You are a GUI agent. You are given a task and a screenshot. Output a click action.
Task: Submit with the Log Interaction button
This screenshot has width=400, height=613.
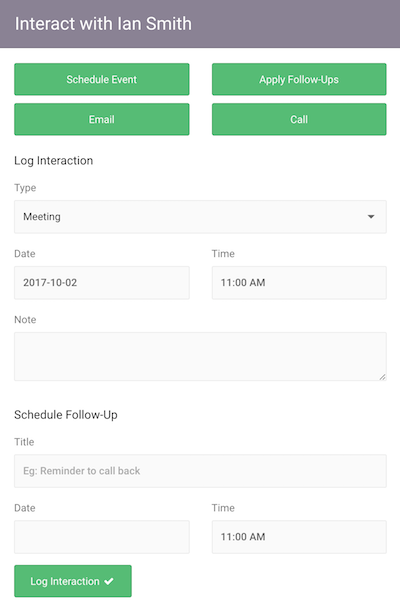(73, 581)
